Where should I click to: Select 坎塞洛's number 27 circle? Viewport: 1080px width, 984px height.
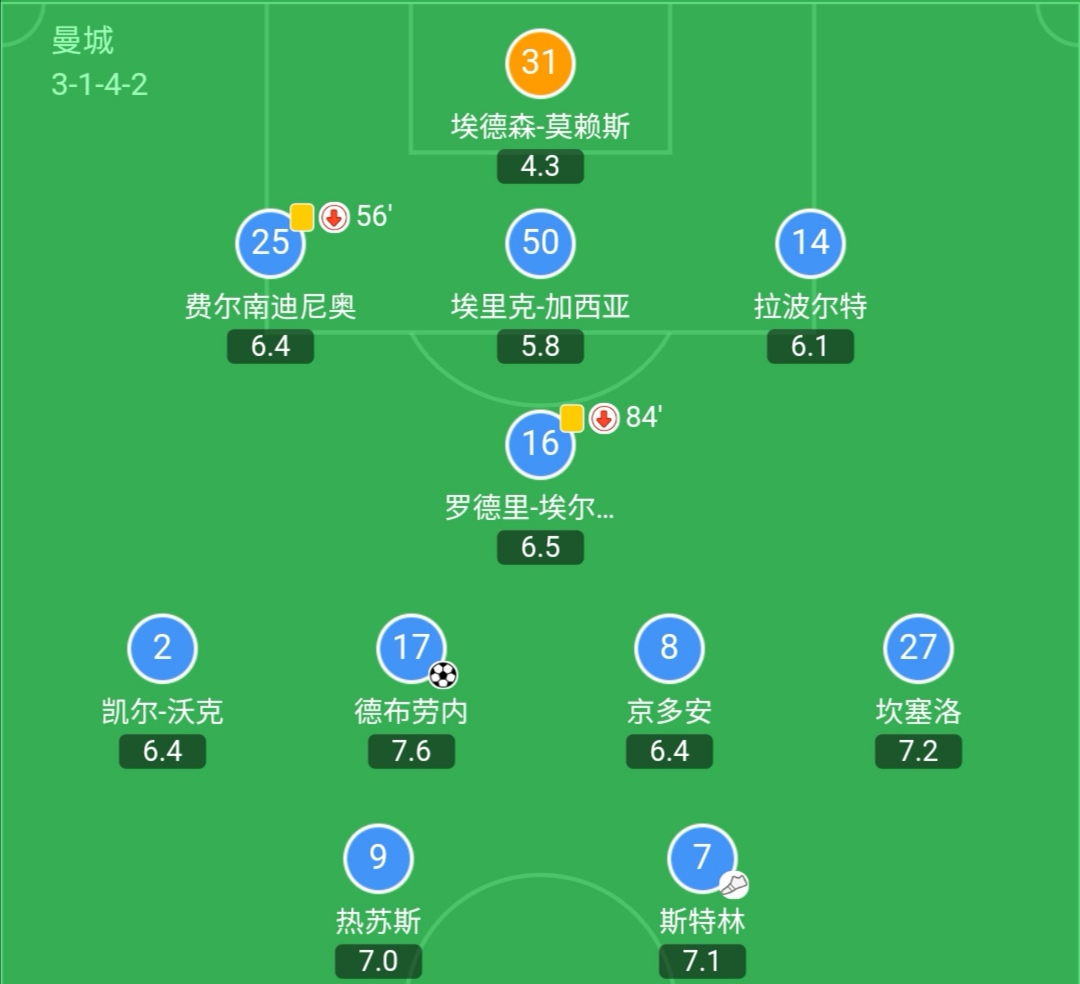click(918, 646)
